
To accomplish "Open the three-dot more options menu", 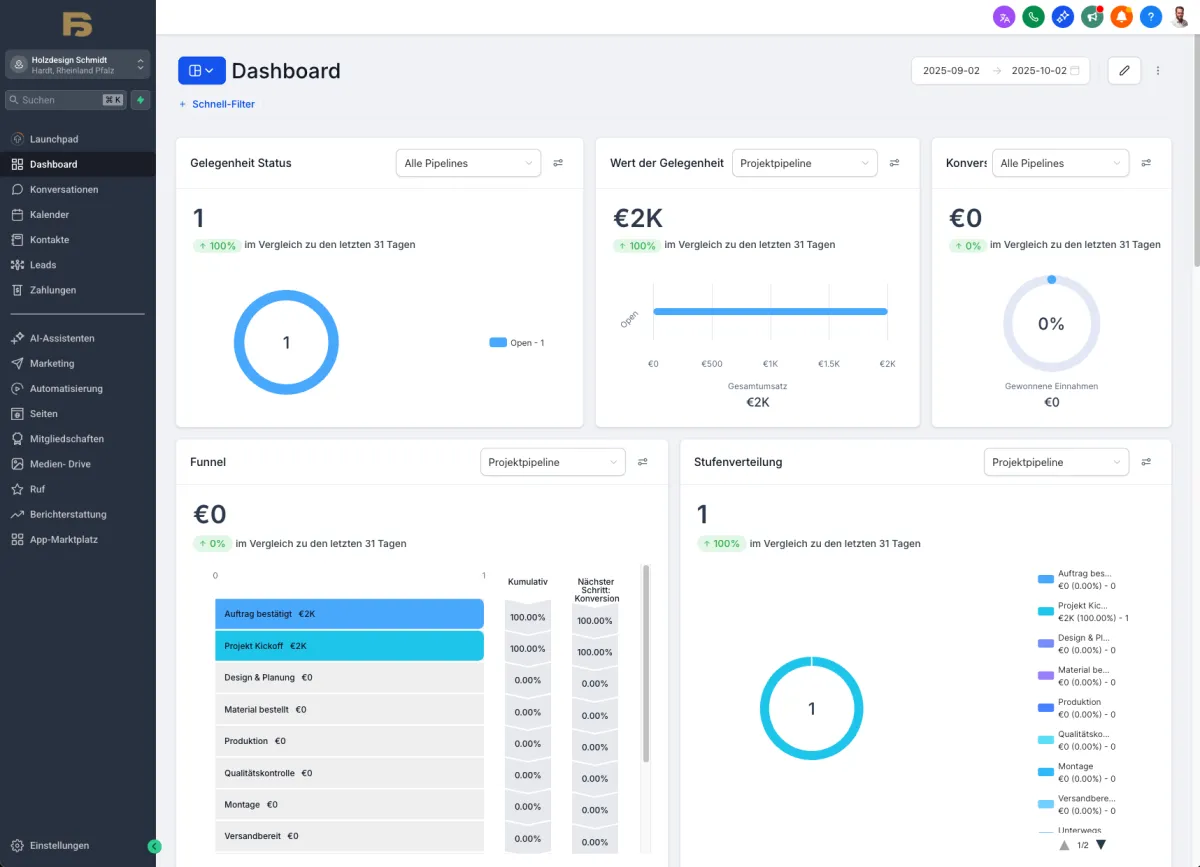I will (x=1158, y=71).
